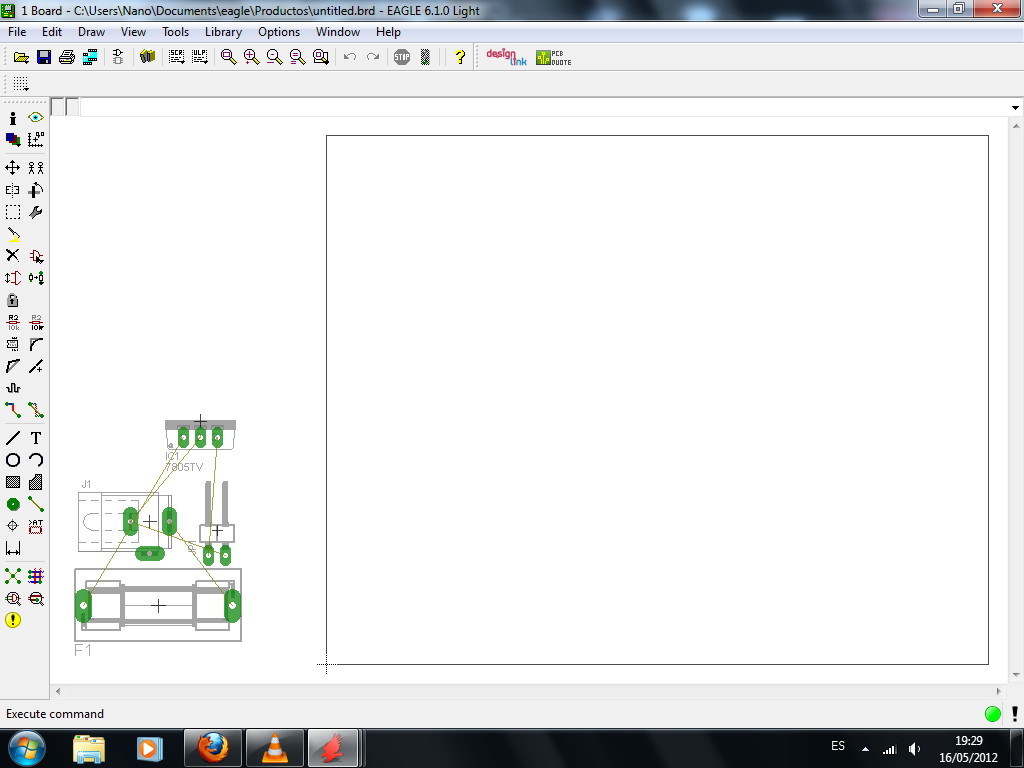
Task: Select the Mark origin tool
Action: [x=36, y=139]
